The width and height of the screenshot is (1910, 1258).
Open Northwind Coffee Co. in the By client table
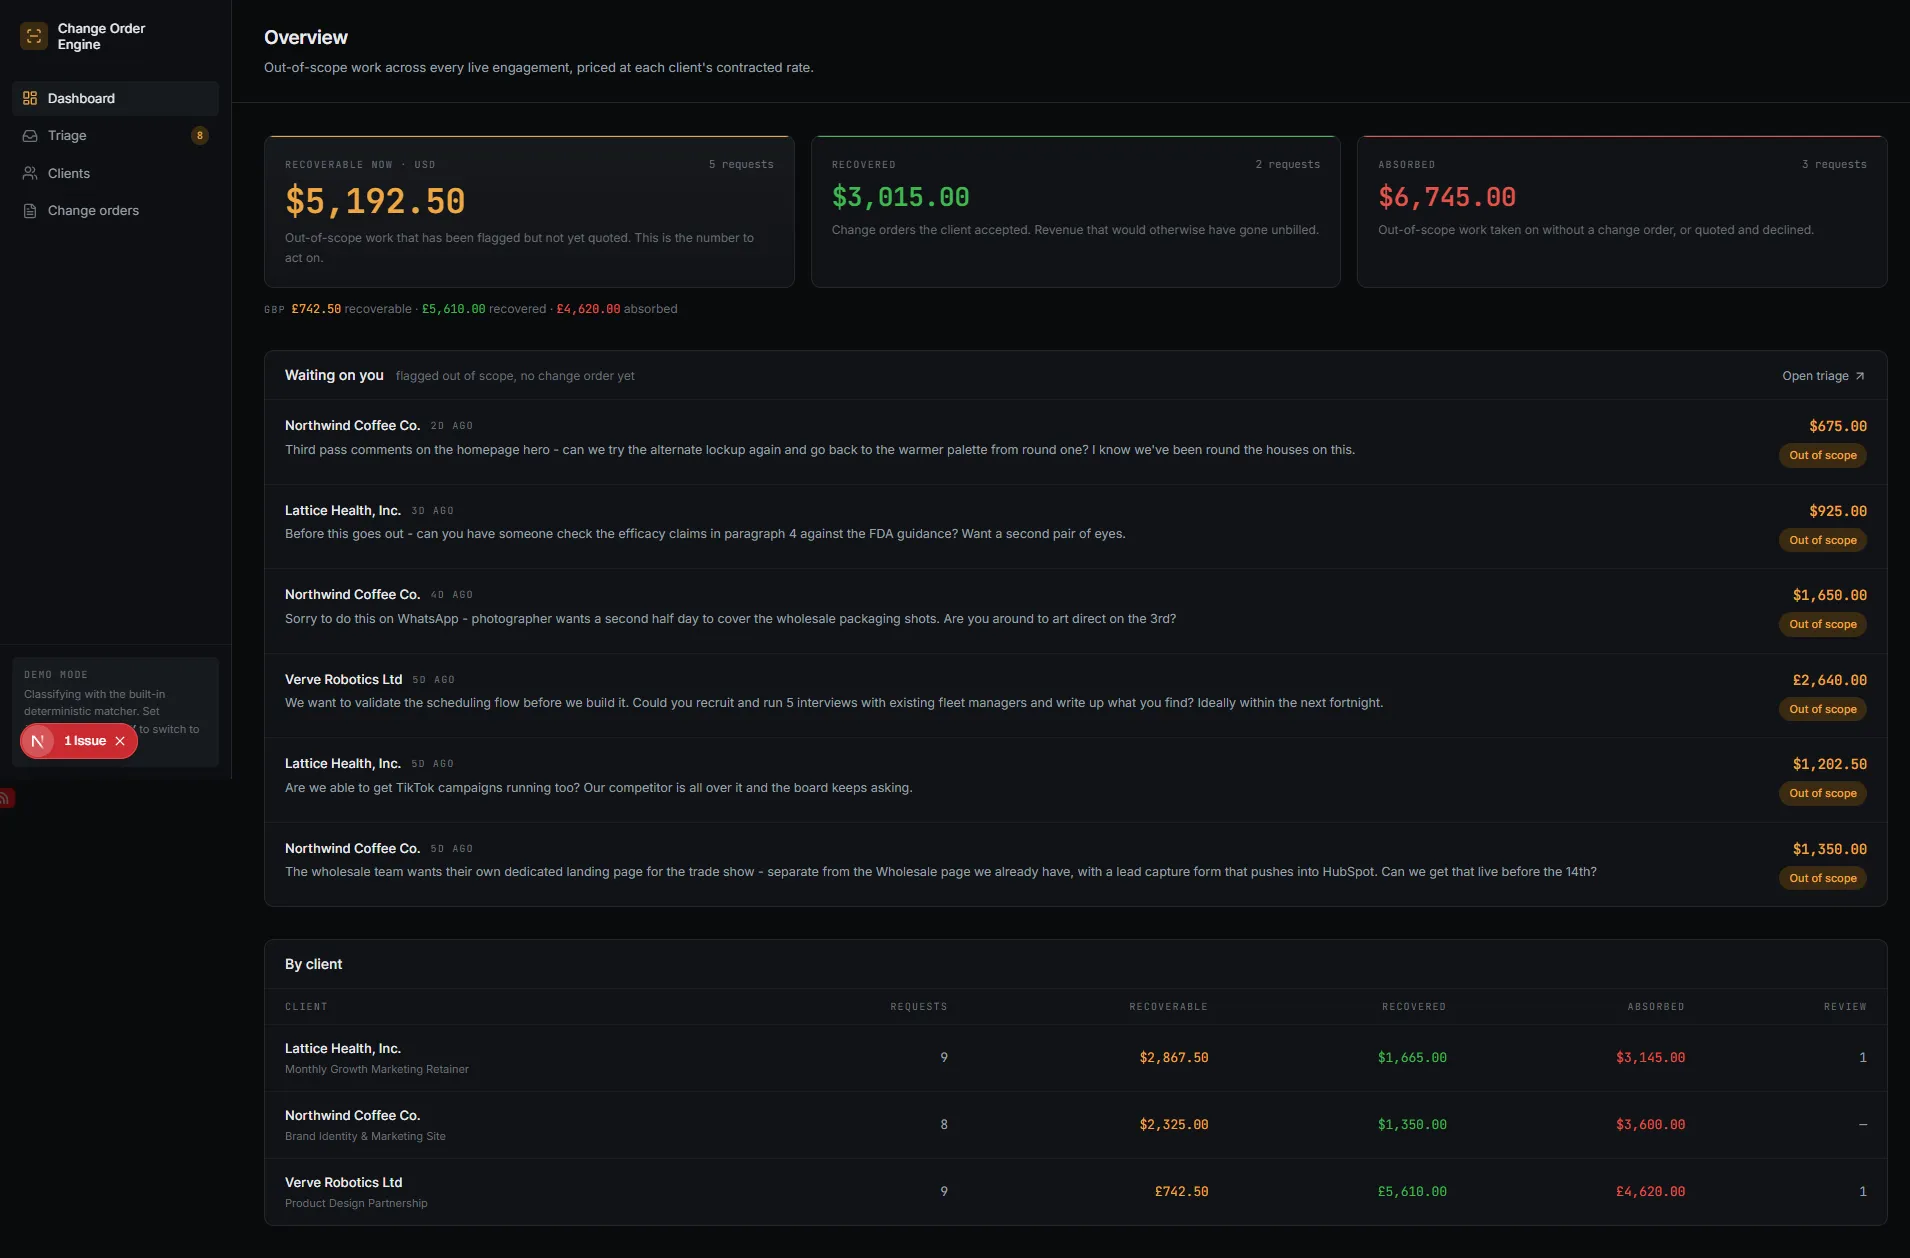pos(352,1115)
